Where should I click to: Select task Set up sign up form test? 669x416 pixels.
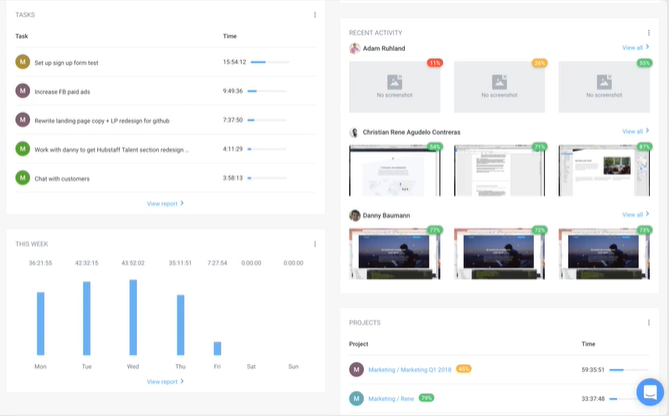click(66, 63)
